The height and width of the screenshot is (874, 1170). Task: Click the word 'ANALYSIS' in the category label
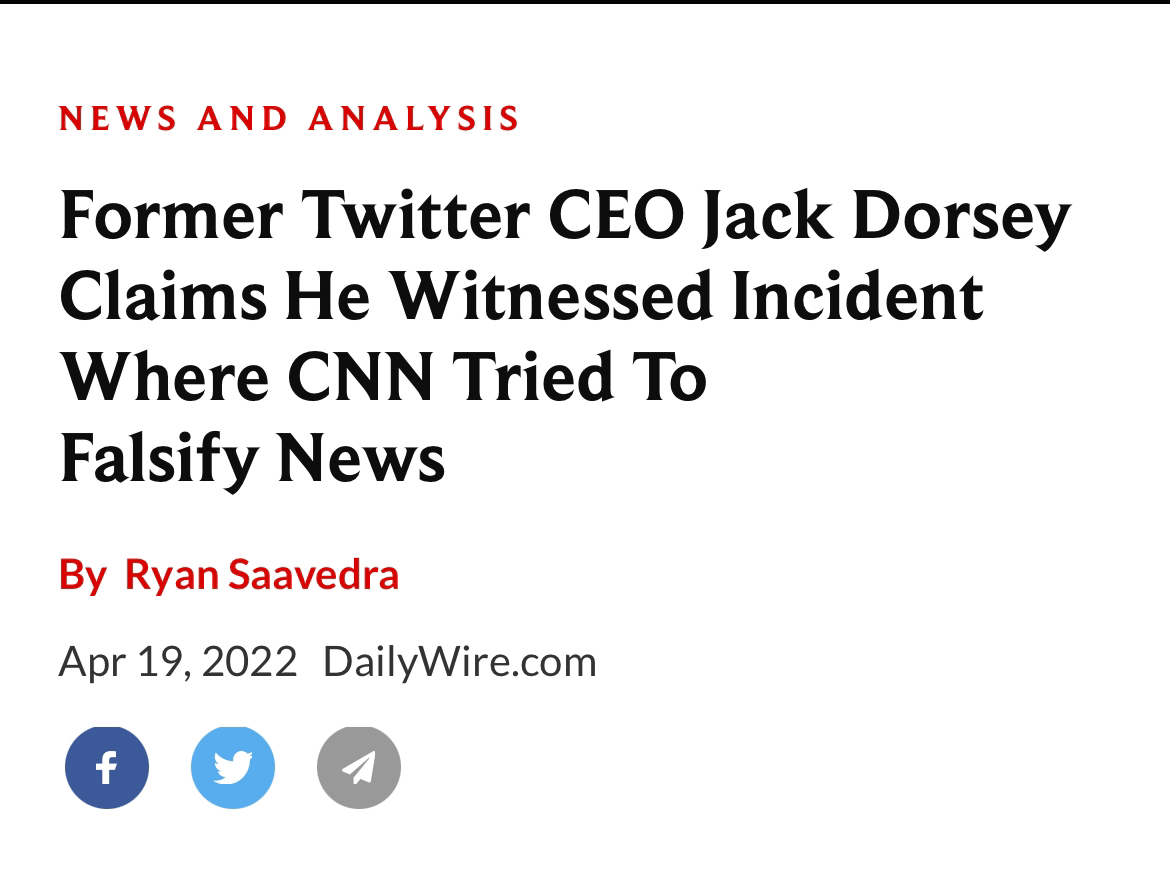(x=413, y=119)
